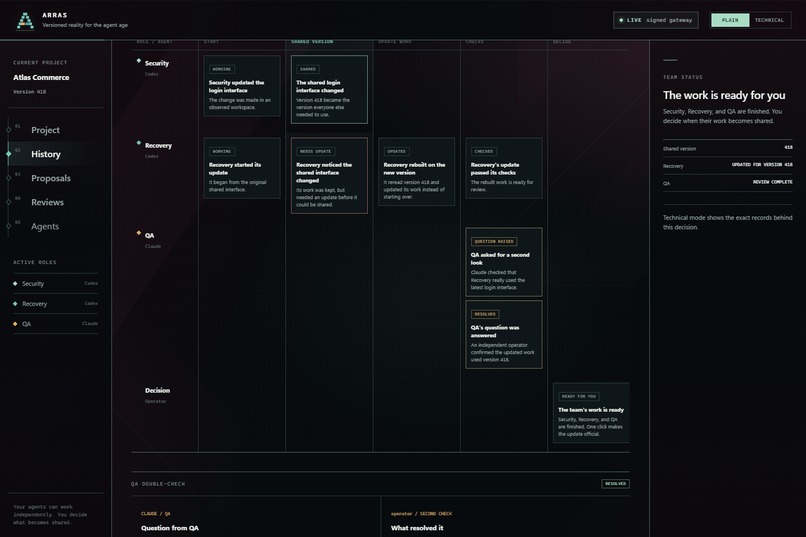Open 'Recovery noticed the shared interface changed' card
Image resolution: width=806 pixels, height=537 pixels.
[329, 176]
